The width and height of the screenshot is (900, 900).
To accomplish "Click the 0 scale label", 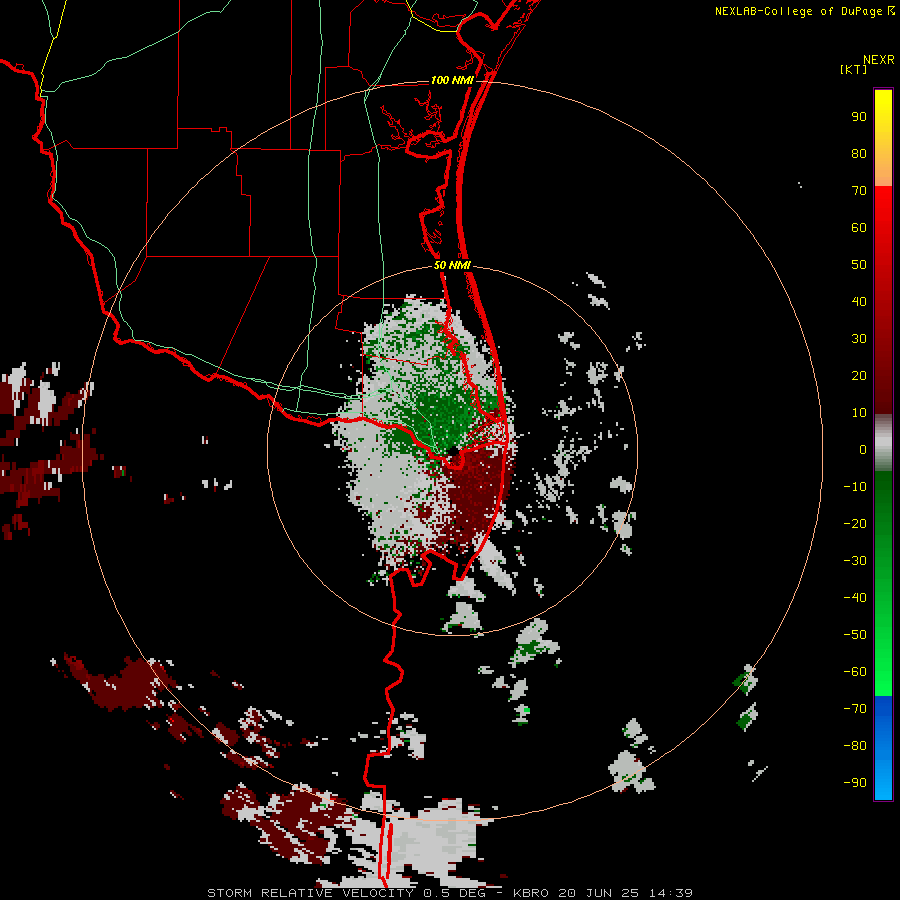I will tap(863, 450).
